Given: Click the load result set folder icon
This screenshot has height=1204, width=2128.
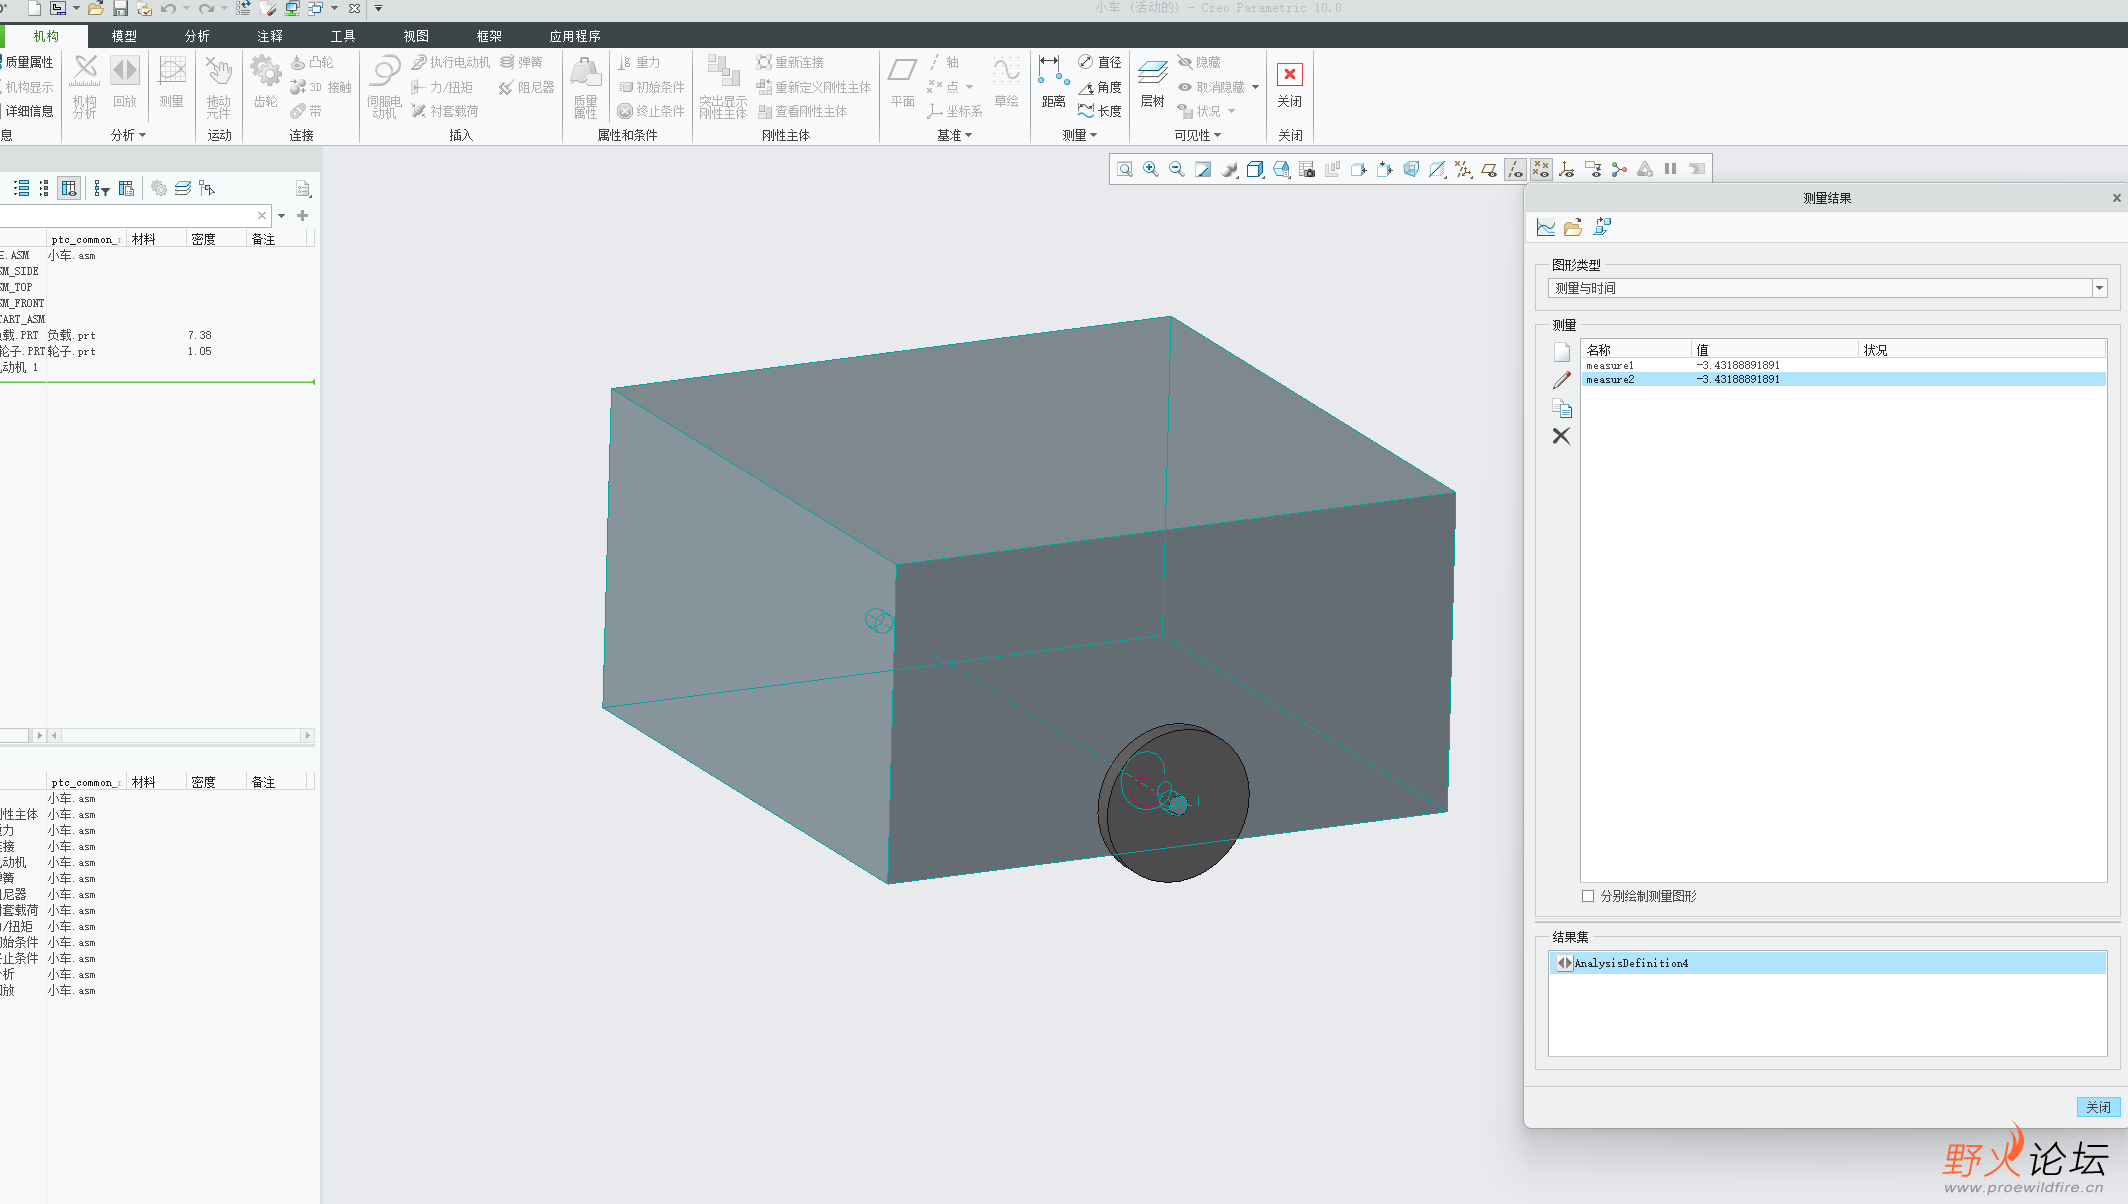Looking at the screenshot, I should coord(1573,227).
